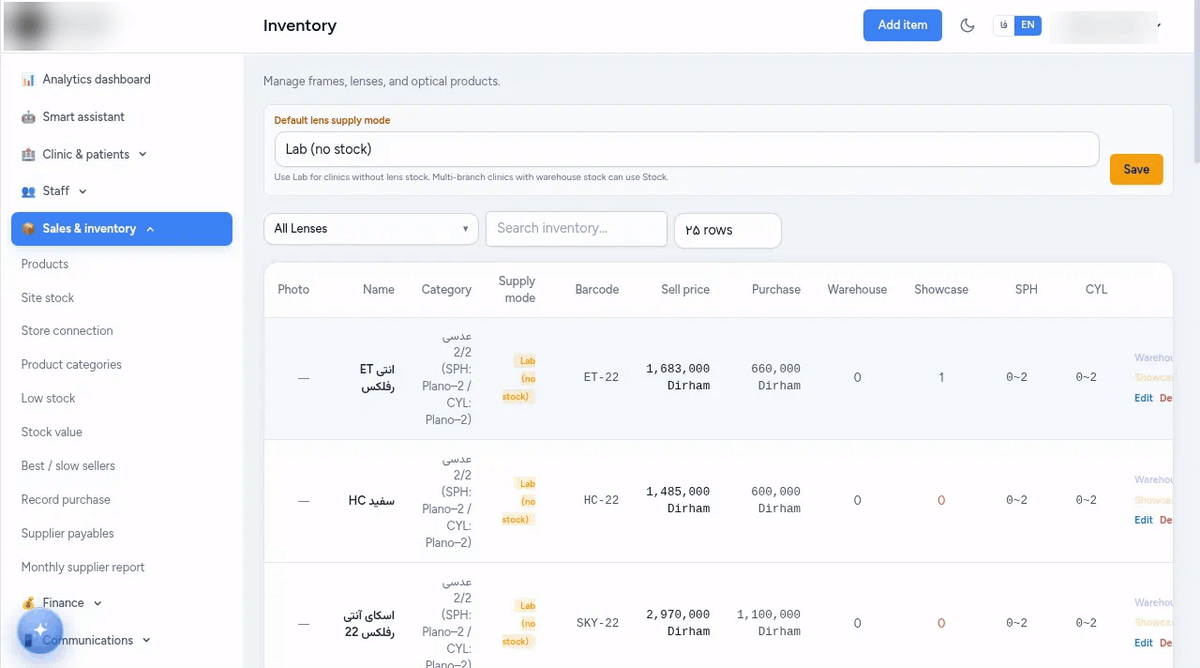1200x668 pixels.
Task: Toggle dark mode with the moon icon
Action: 967,25
